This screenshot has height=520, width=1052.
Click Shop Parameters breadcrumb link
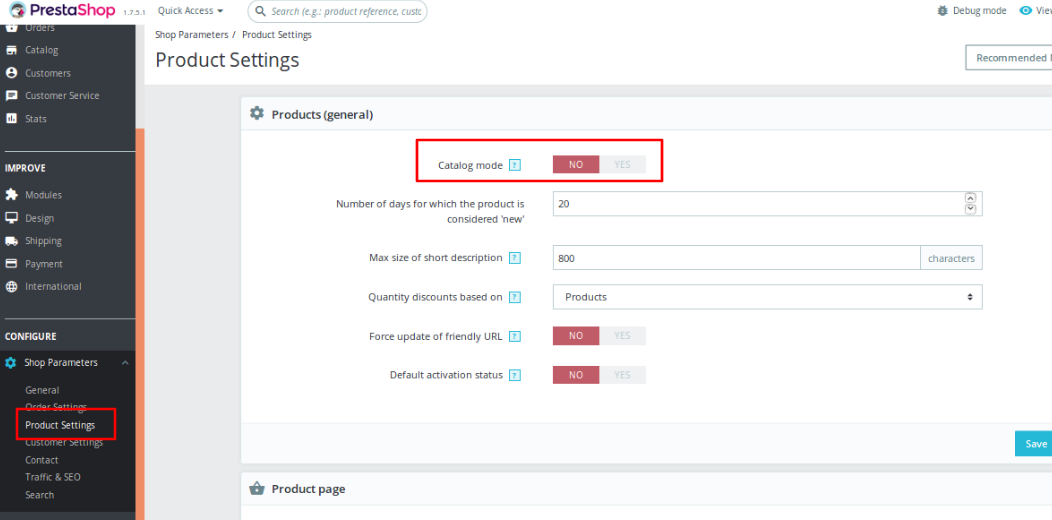point(191,35)
